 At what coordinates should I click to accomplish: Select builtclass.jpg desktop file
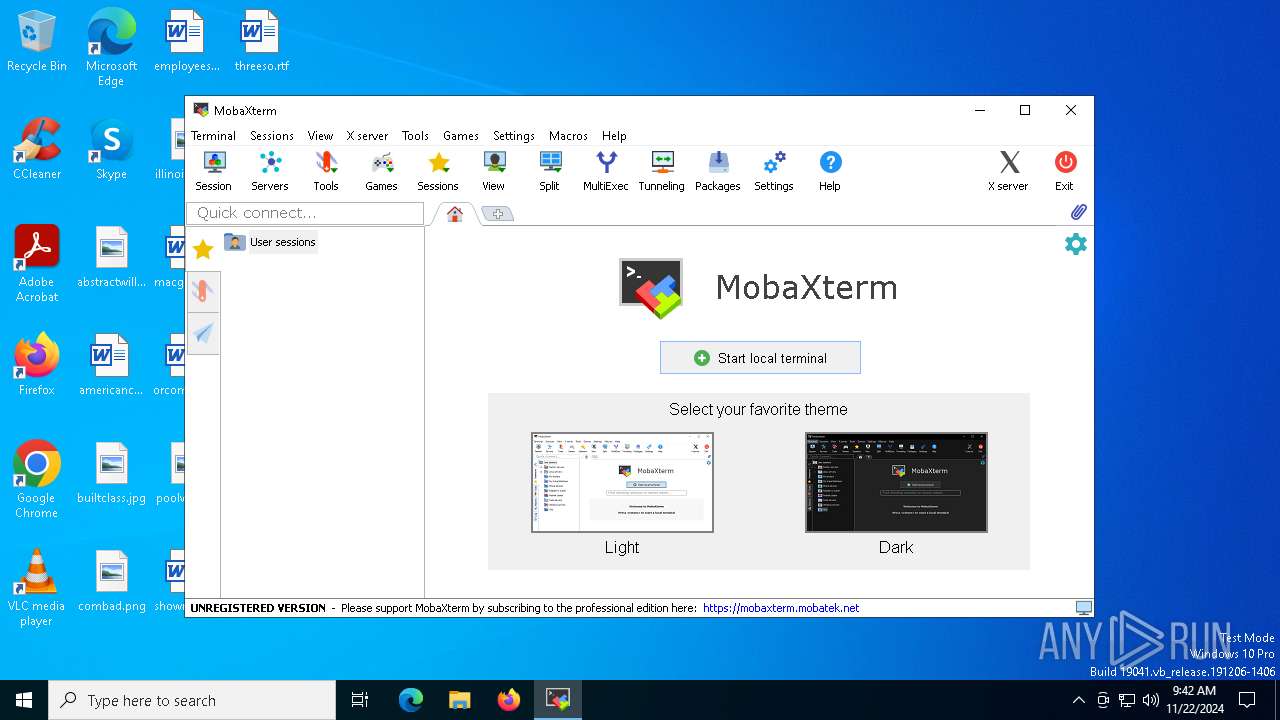(x=111, y=473)
